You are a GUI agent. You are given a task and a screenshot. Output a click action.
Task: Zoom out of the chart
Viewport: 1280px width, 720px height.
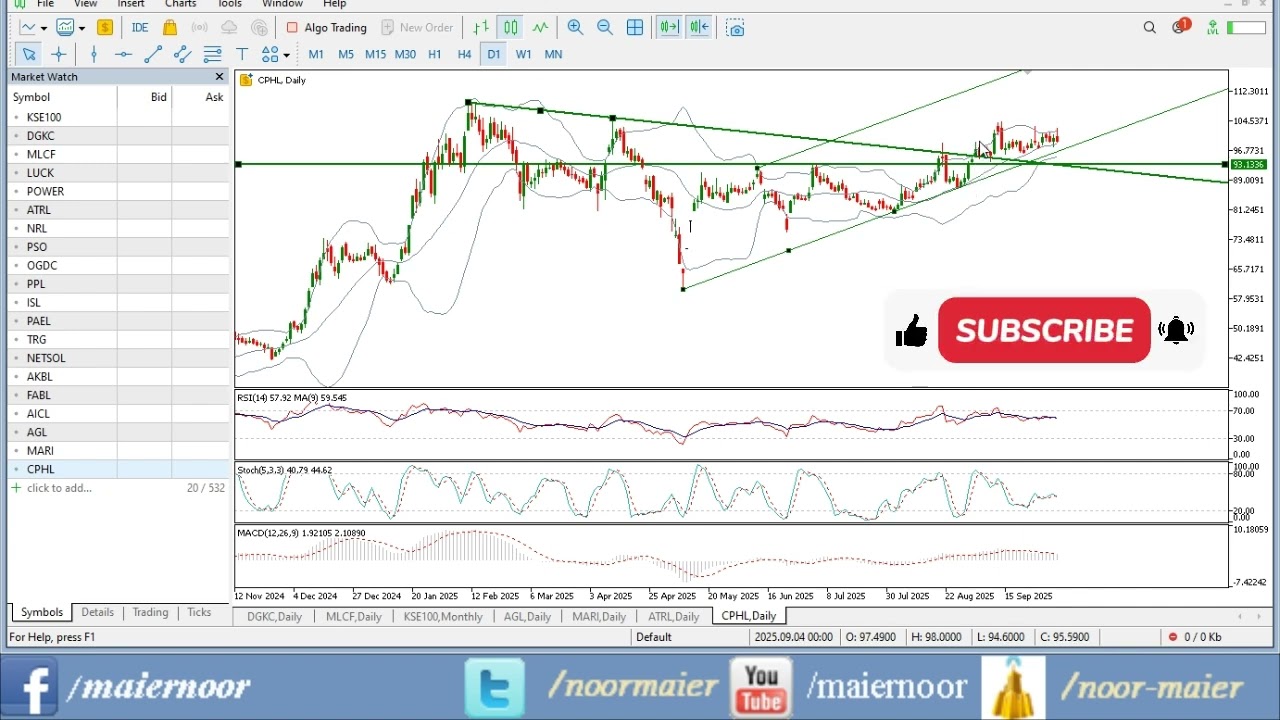pos(605,28)
